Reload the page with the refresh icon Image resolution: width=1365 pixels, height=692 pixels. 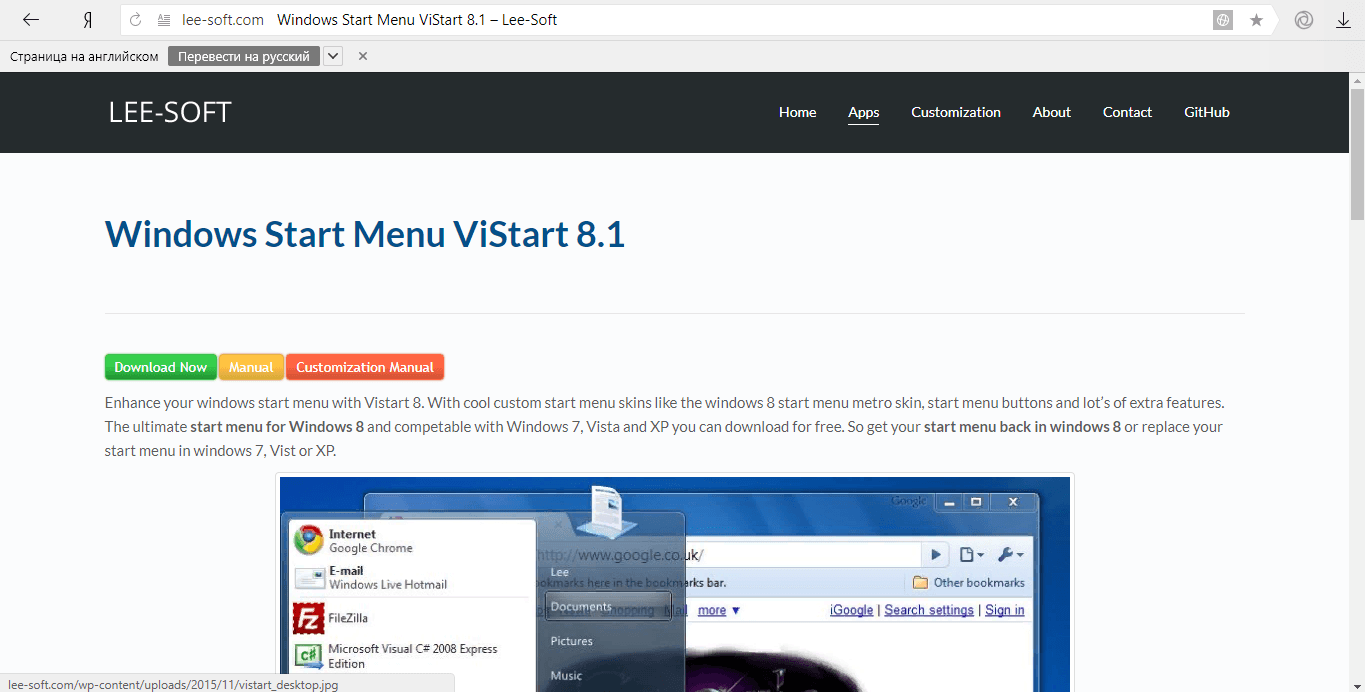click(x=136, y=20)
